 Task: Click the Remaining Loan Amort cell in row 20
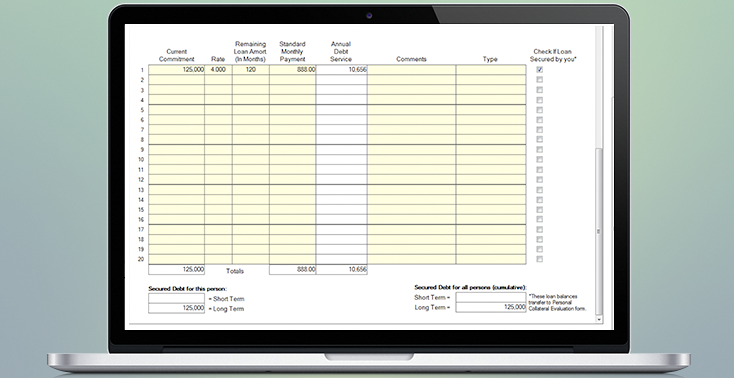(251, 259)
